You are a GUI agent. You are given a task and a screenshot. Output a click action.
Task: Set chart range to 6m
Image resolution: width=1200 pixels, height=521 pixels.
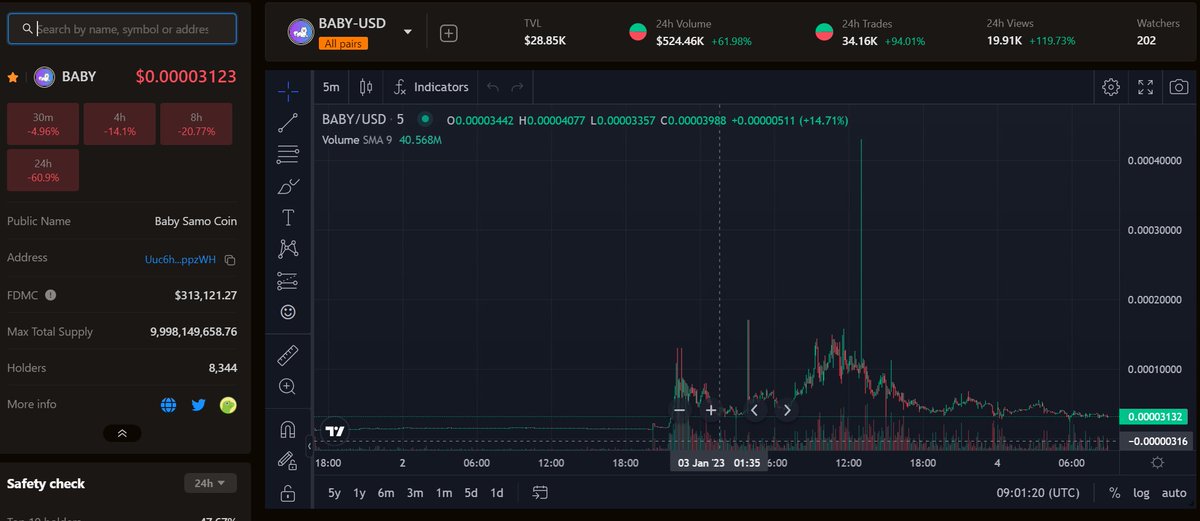(x=386, y=492)
